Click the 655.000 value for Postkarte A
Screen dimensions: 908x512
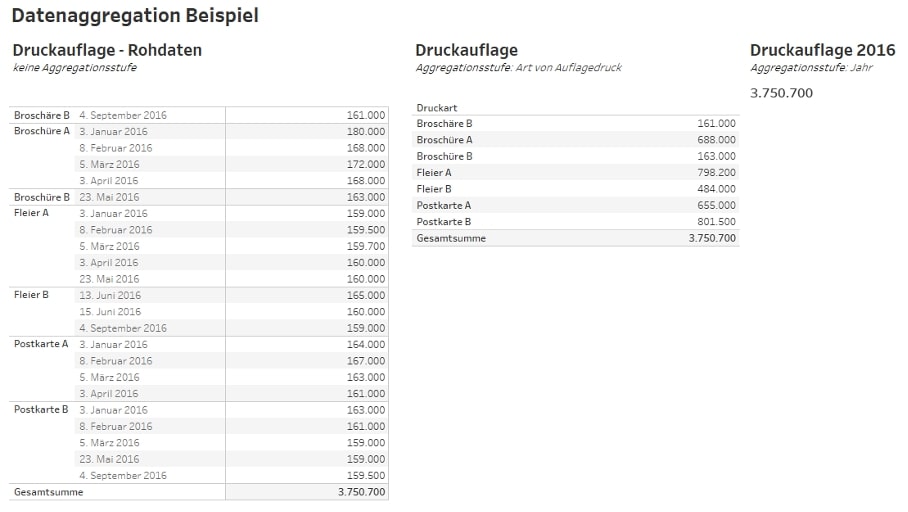pyautogui.click(x=716, y=205)
